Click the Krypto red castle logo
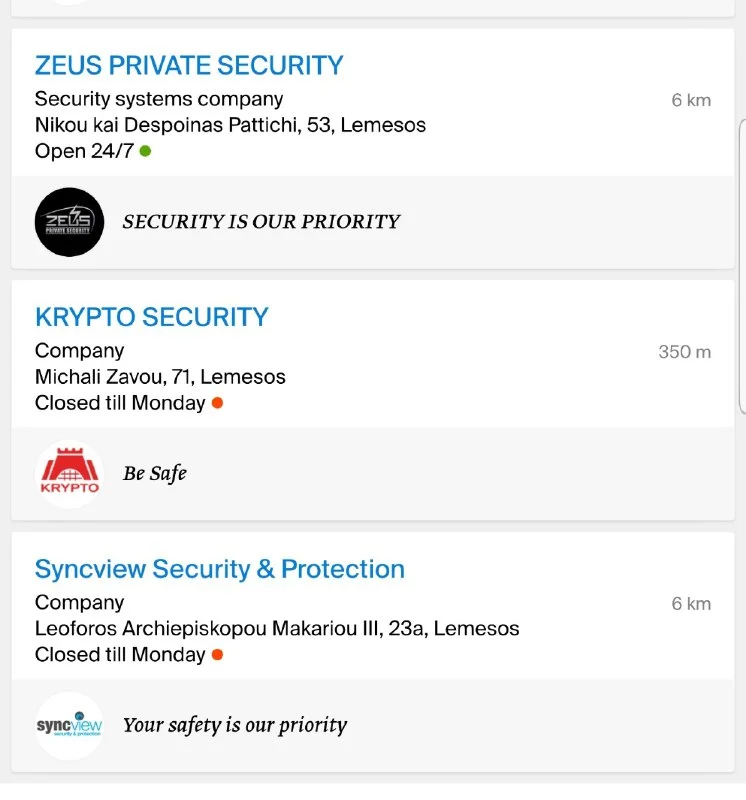Screen dimensions: 746x800 pyautogui.click(x=69, y=474)
